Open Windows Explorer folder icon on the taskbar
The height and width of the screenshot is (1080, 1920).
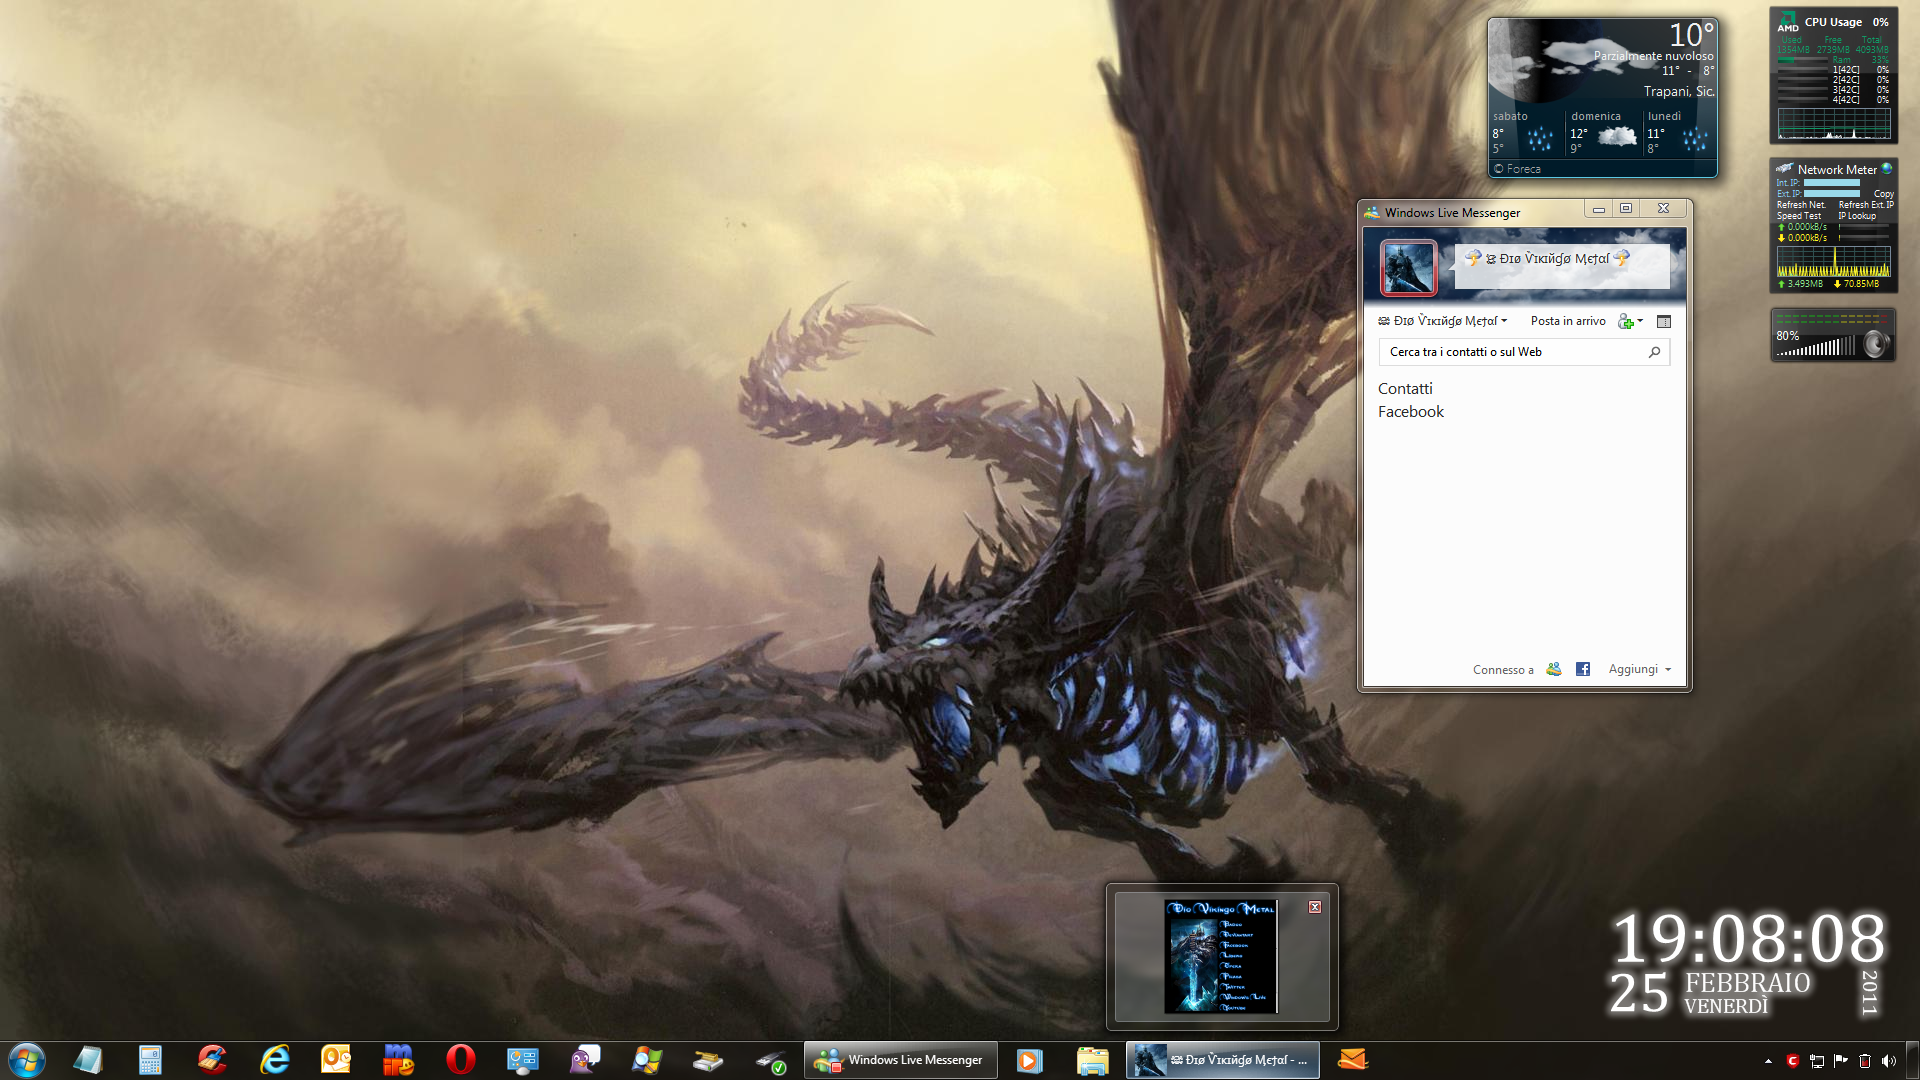point(1092,1060)
